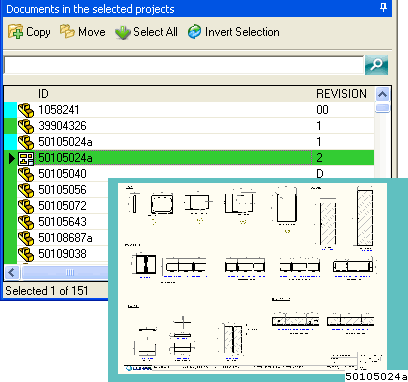This screenshot has width=408, height=382.
Task: Select highlighted 50105024a revision 2 row
Action: 189,158
